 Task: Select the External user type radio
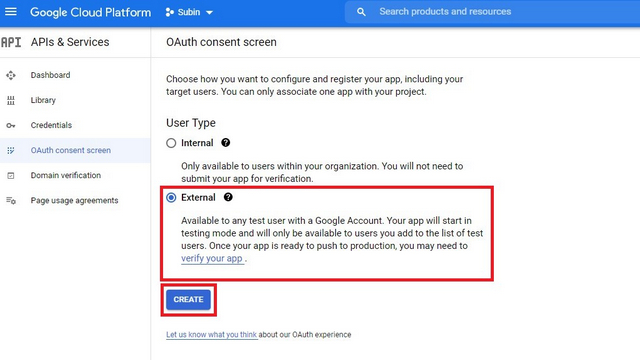tap(171, 198)
